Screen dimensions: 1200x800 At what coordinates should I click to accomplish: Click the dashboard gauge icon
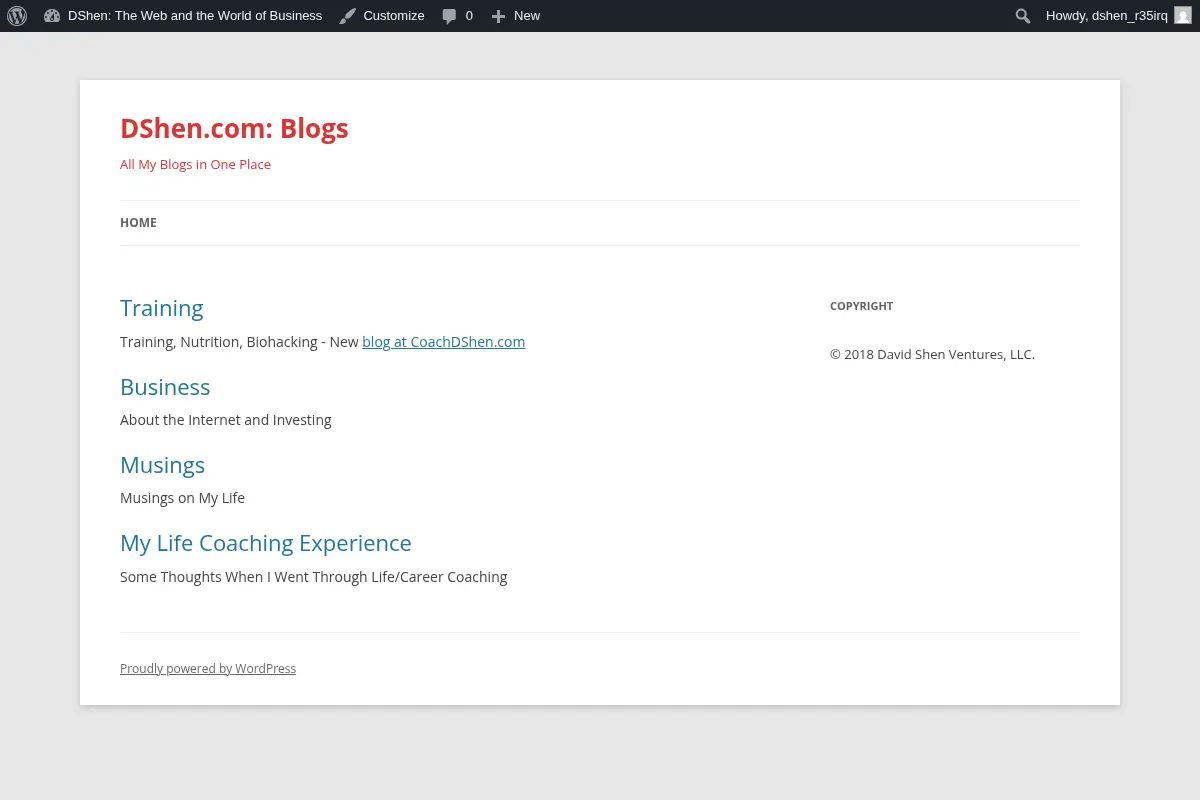(x=52, y=16)
